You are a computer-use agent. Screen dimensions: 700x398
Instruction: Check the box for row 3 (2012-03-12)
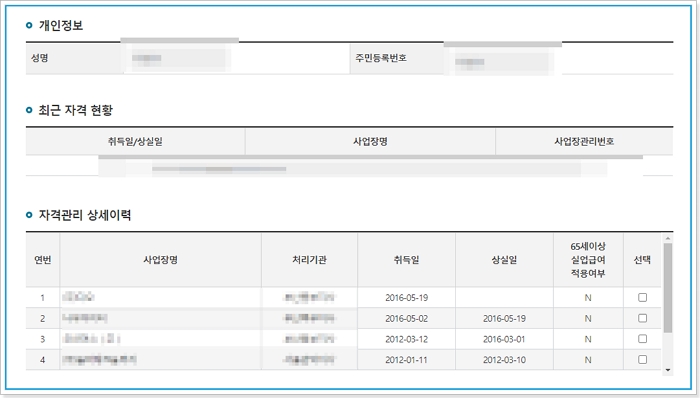642,339
